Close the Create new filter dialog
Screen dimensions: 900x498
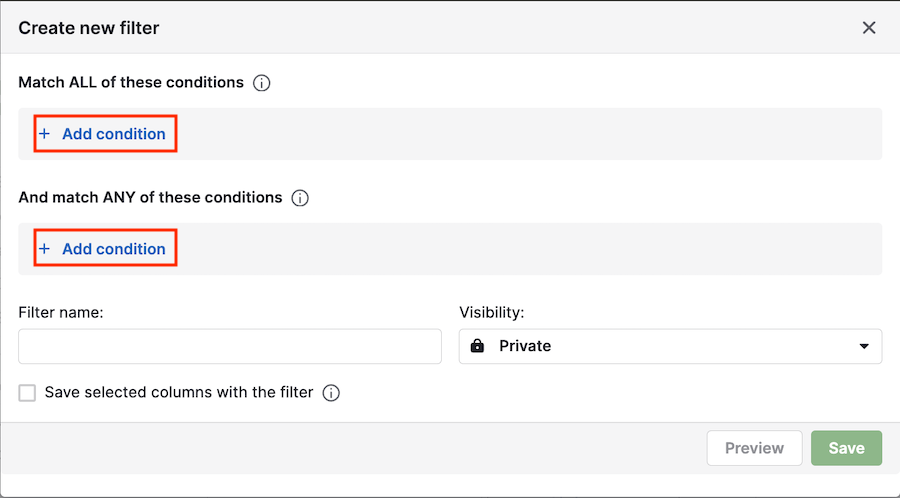click(869, 28)
